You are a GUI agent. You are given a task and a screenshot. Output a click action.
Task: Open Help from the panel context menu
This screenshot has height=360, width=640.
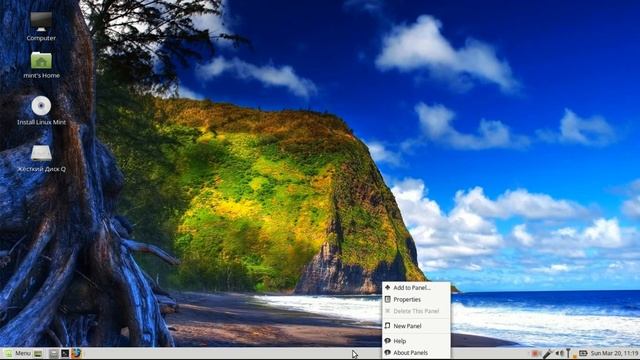pyautogui.click(x=416, y=341)
